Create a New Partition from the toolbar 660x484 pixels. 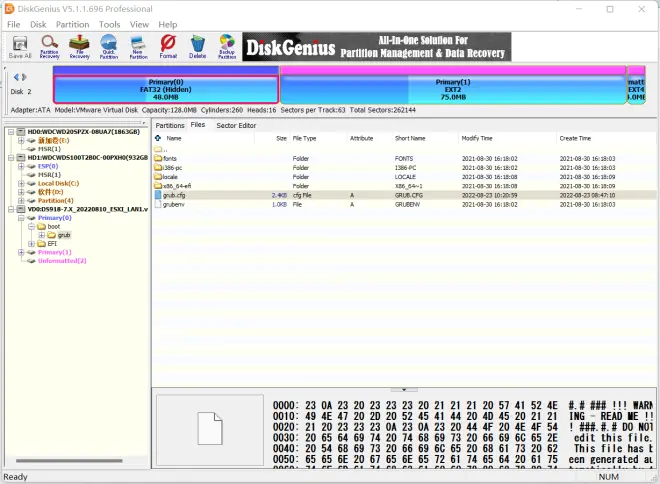coord(138,47)
